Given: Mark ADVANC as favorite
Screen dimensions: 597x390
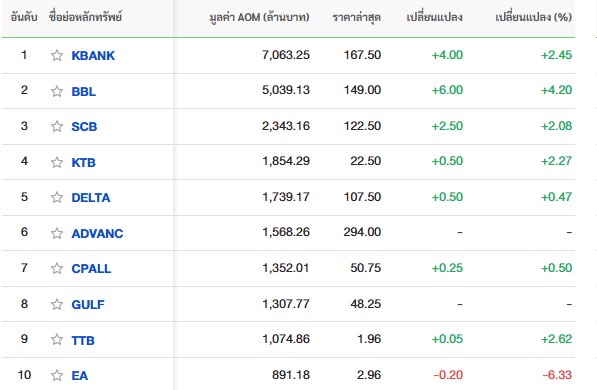Looking at the screenshot, I should [57, 233].
